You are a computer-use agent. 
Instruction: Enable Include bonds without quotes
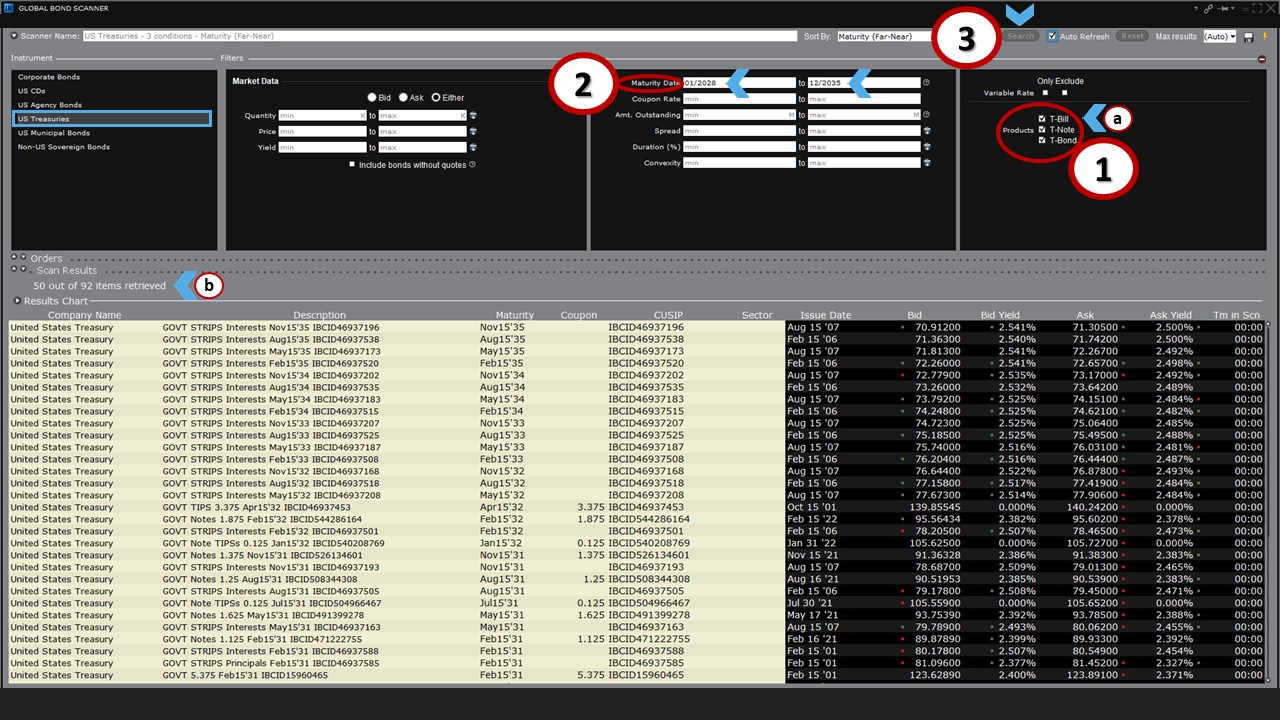point(352,164)
